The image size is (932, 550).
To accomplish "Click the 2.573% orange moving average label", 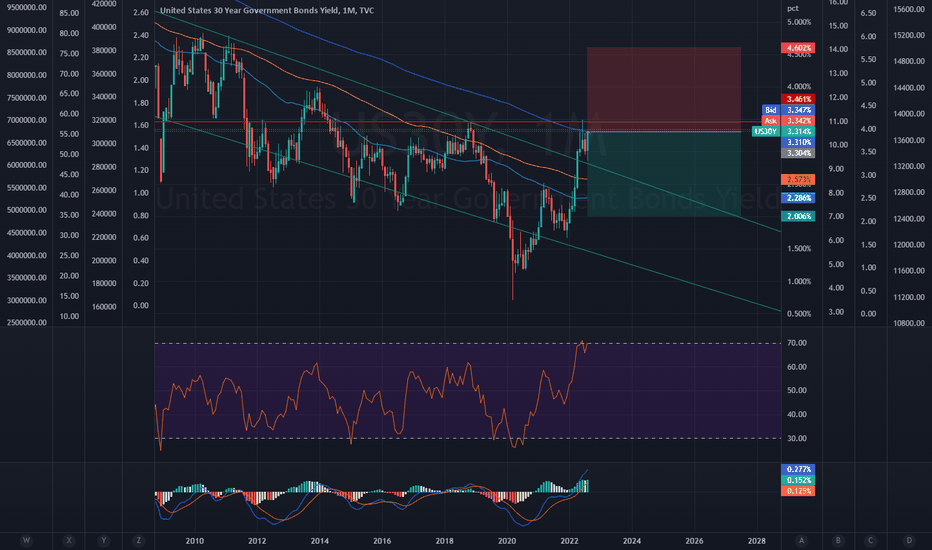I will [x=798, y=180].
